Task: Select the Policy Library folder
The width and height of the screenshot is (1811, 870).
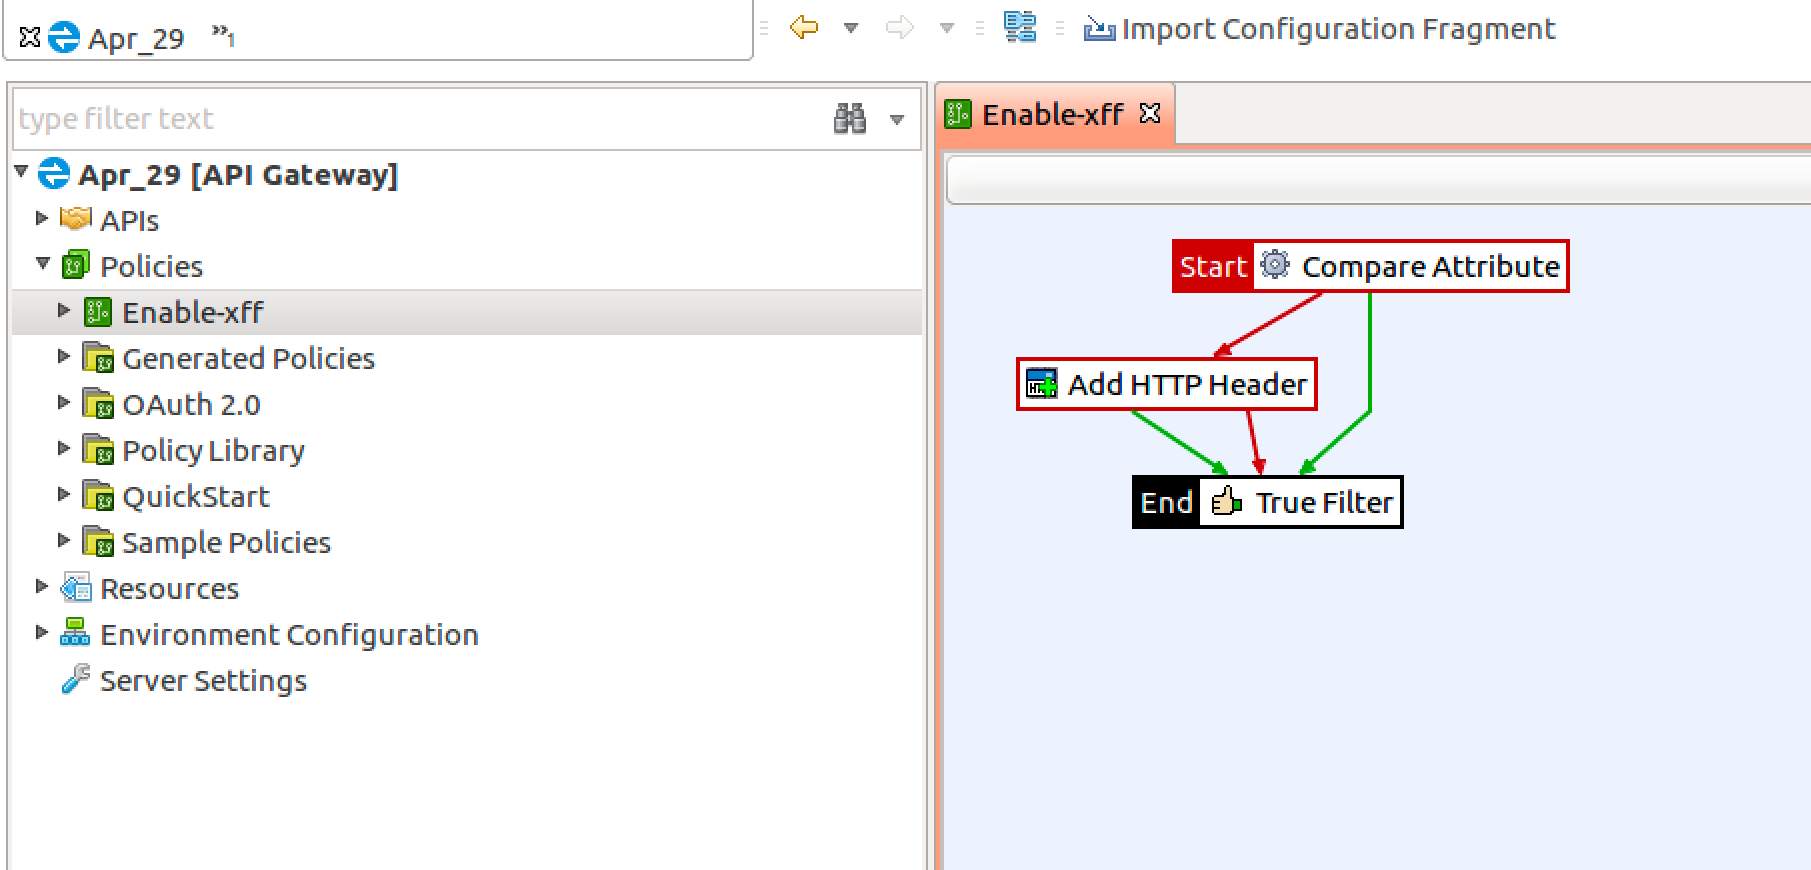Action: coord(213,451)
